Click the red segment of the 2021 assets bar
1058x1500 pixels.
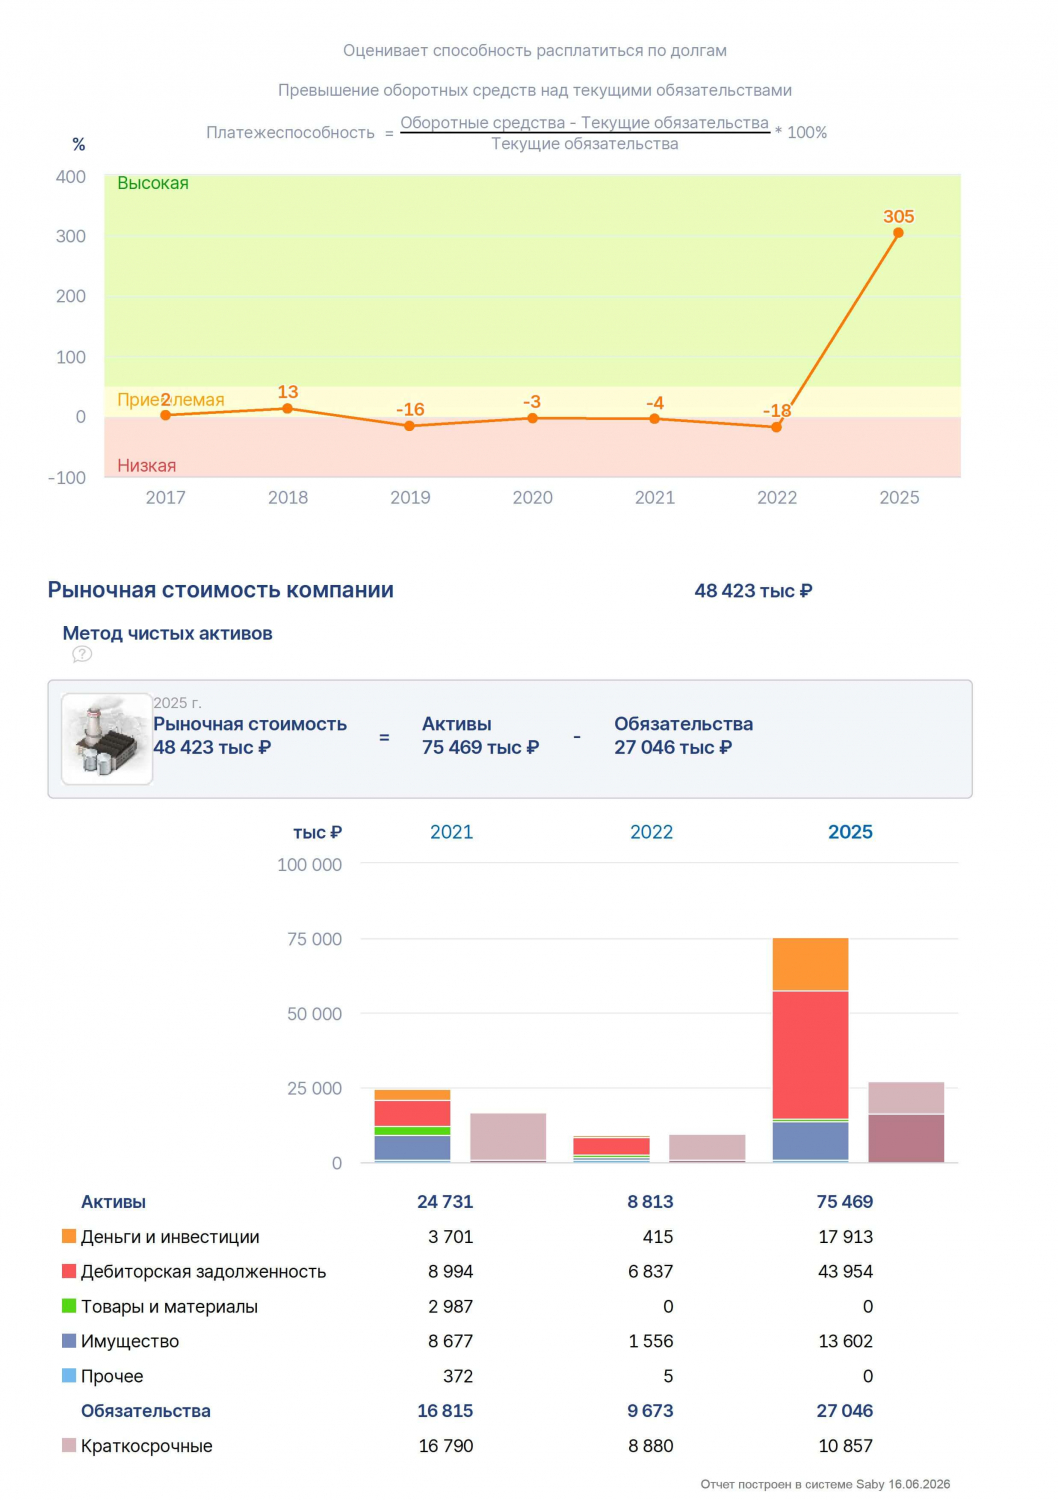[x=412, y=1113]
